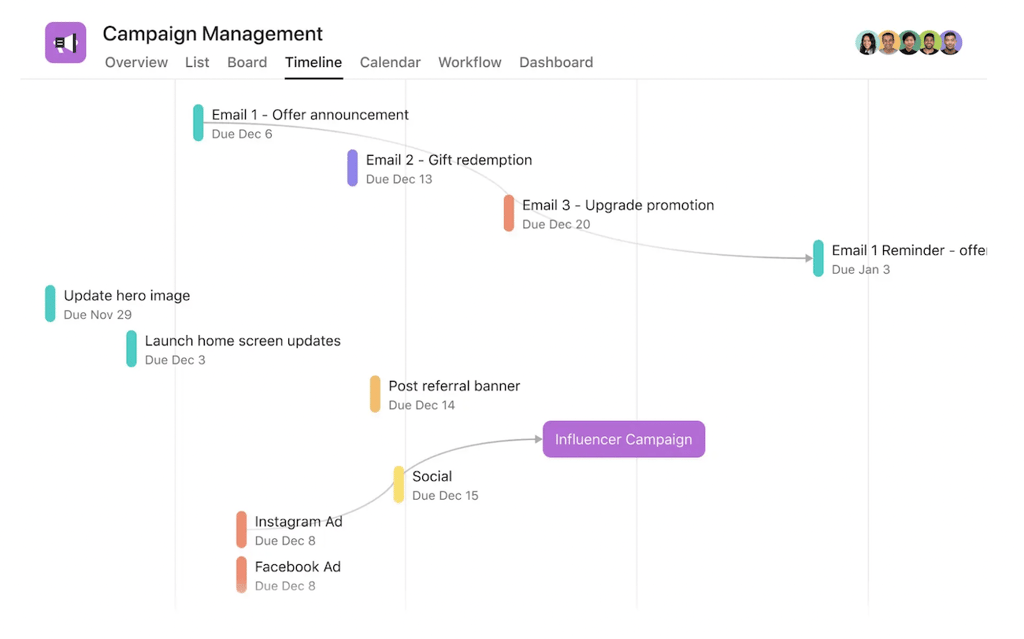Select the last member avatar on the right
Viewport: 1024px width, 639px height.
coord(950,42)
